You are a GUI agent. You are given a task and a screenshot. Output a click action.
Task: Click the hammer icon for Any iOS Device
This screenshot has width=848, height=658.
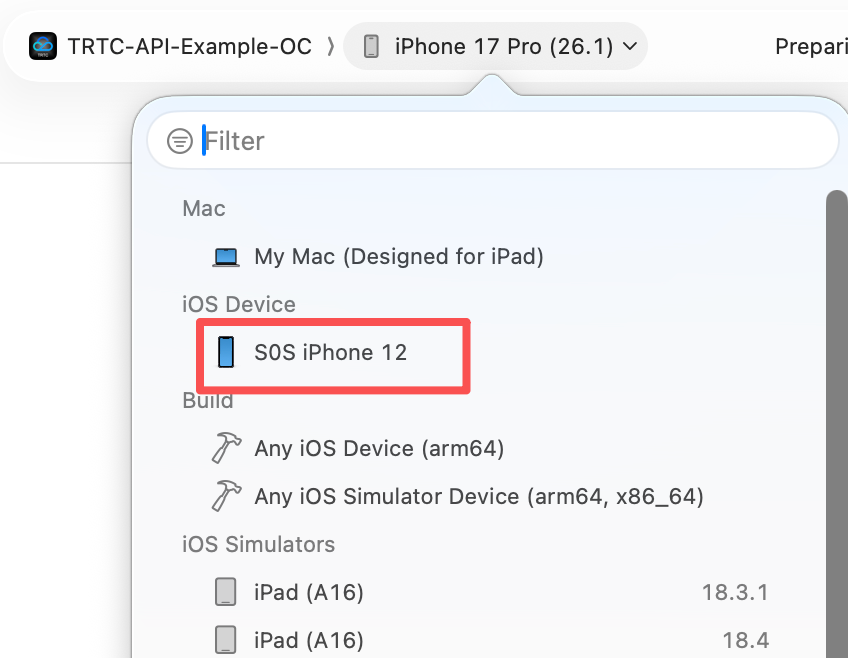pos(227,448)
